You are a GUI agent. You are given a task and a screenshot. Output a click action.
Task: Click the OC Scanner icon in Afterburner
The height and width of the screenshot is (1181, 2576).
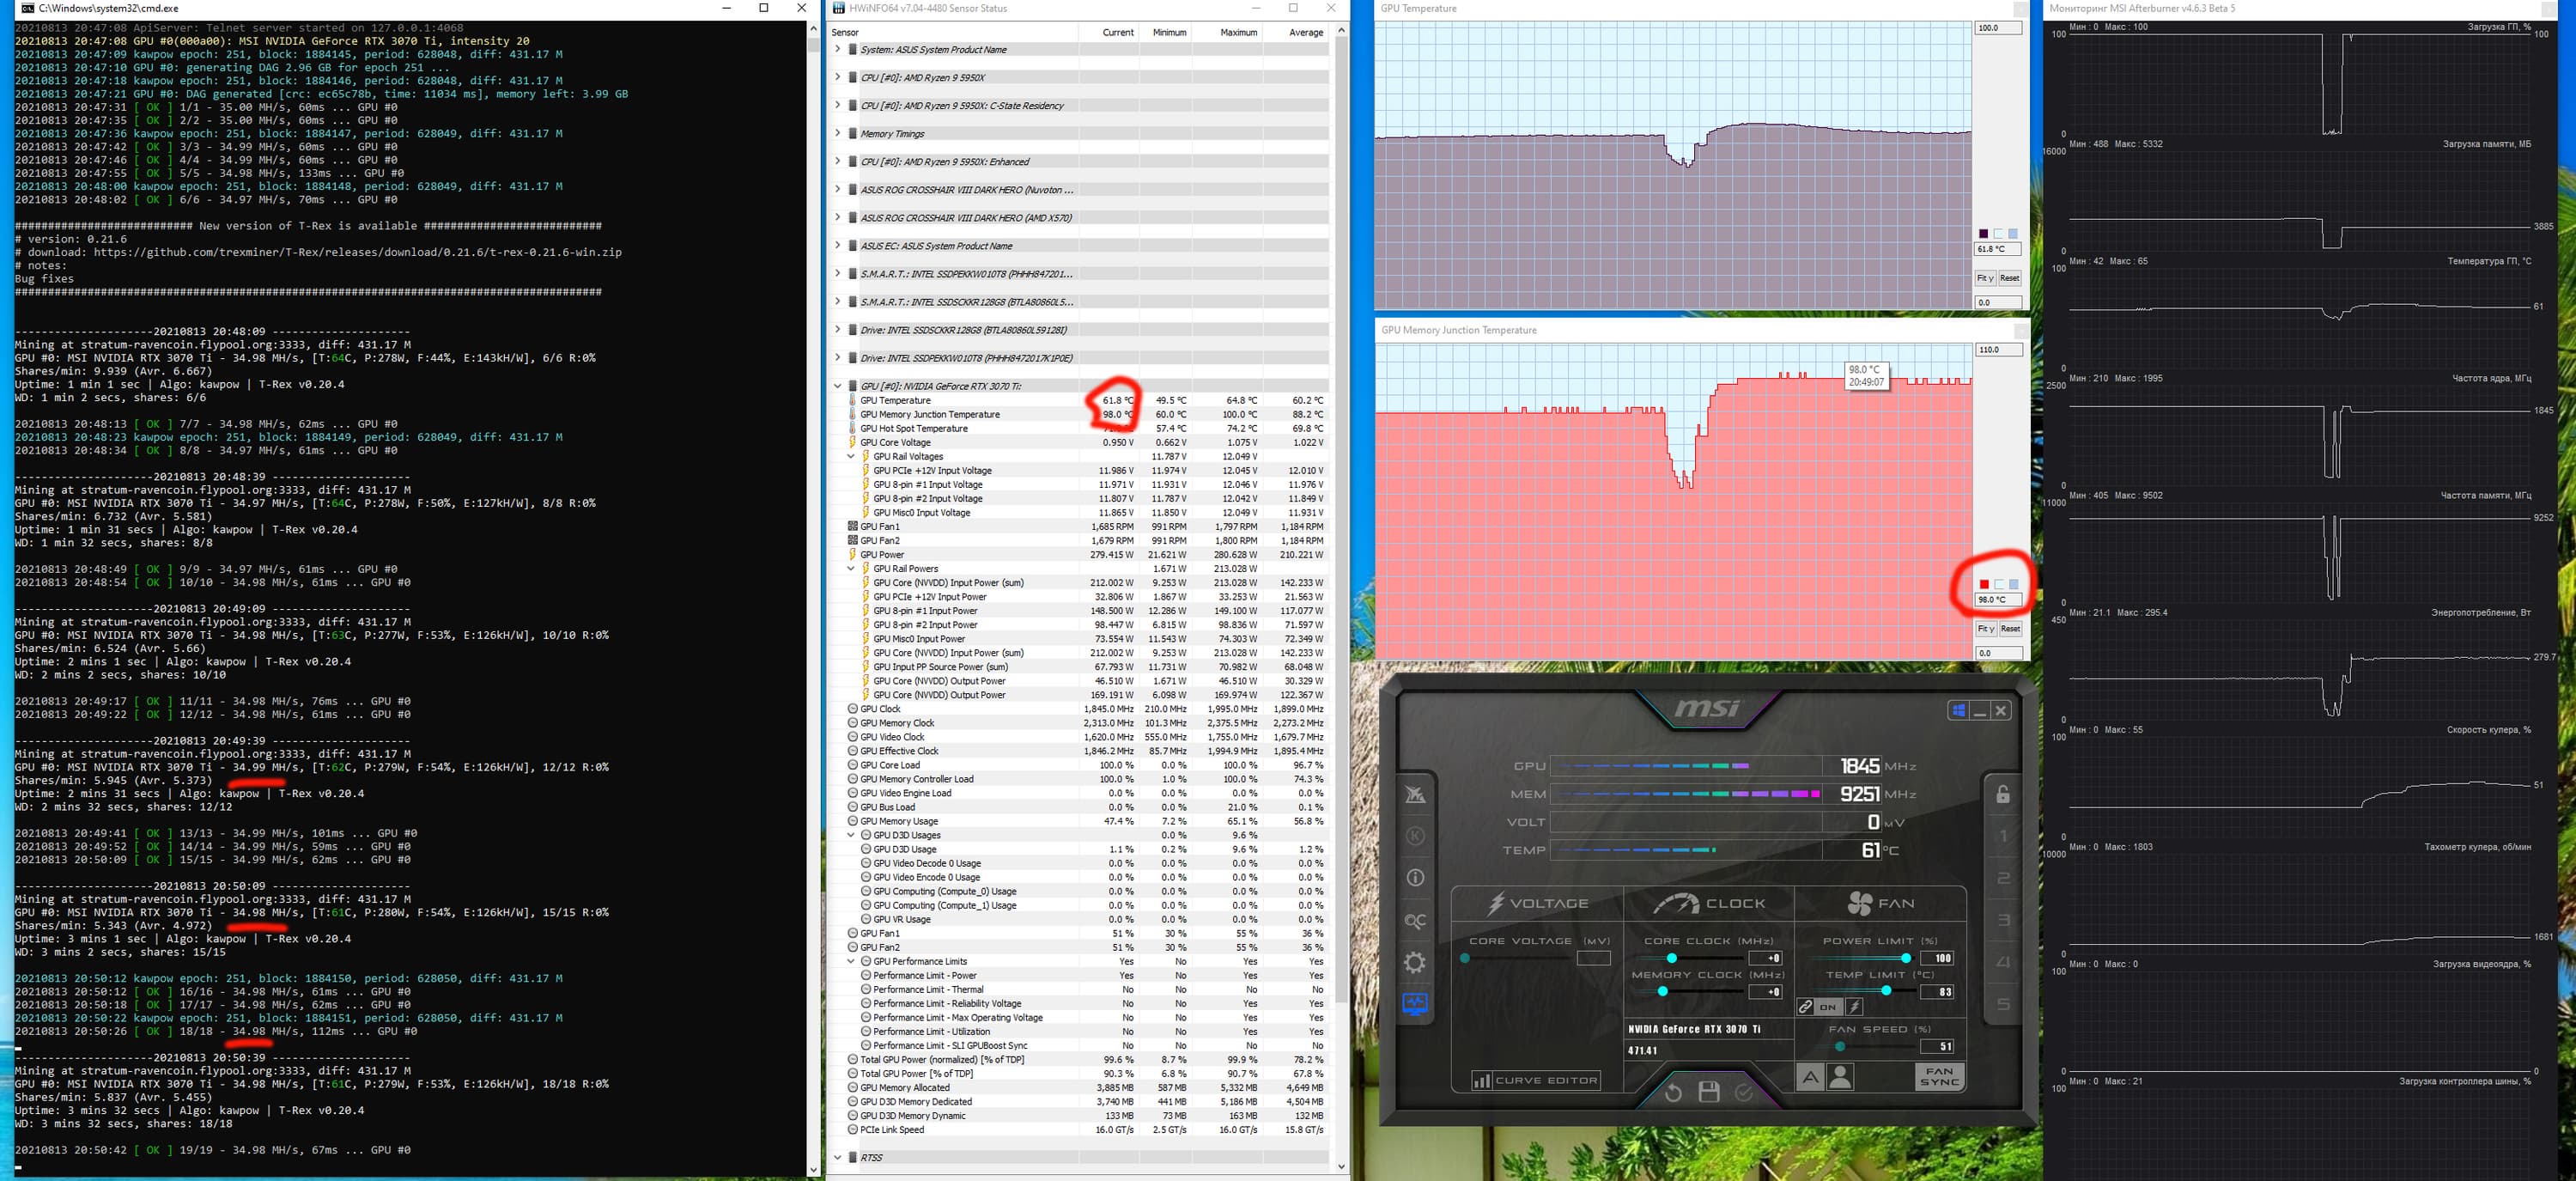pos(1415,921)
